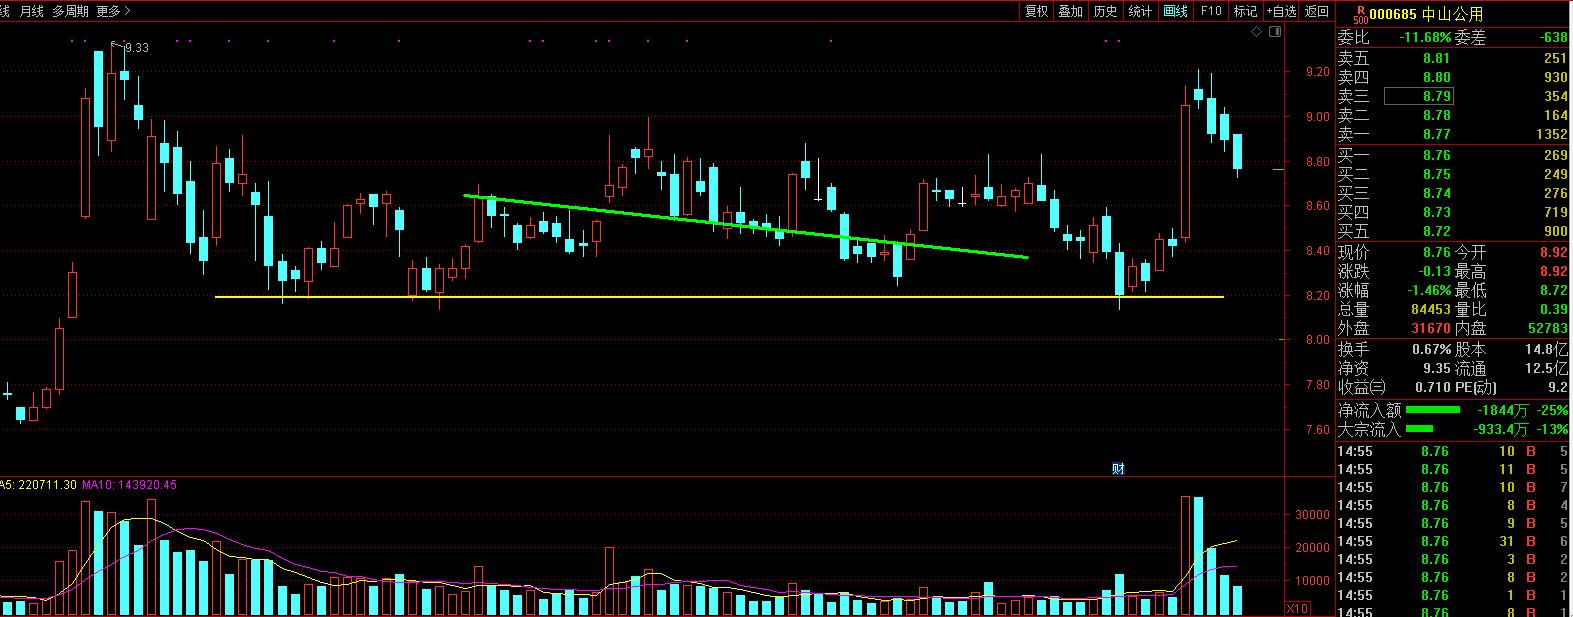Click the 净流入额 green bar
Image resolution: width=1573 pixels, height=617 pixels.
[x=1432, y=410]
